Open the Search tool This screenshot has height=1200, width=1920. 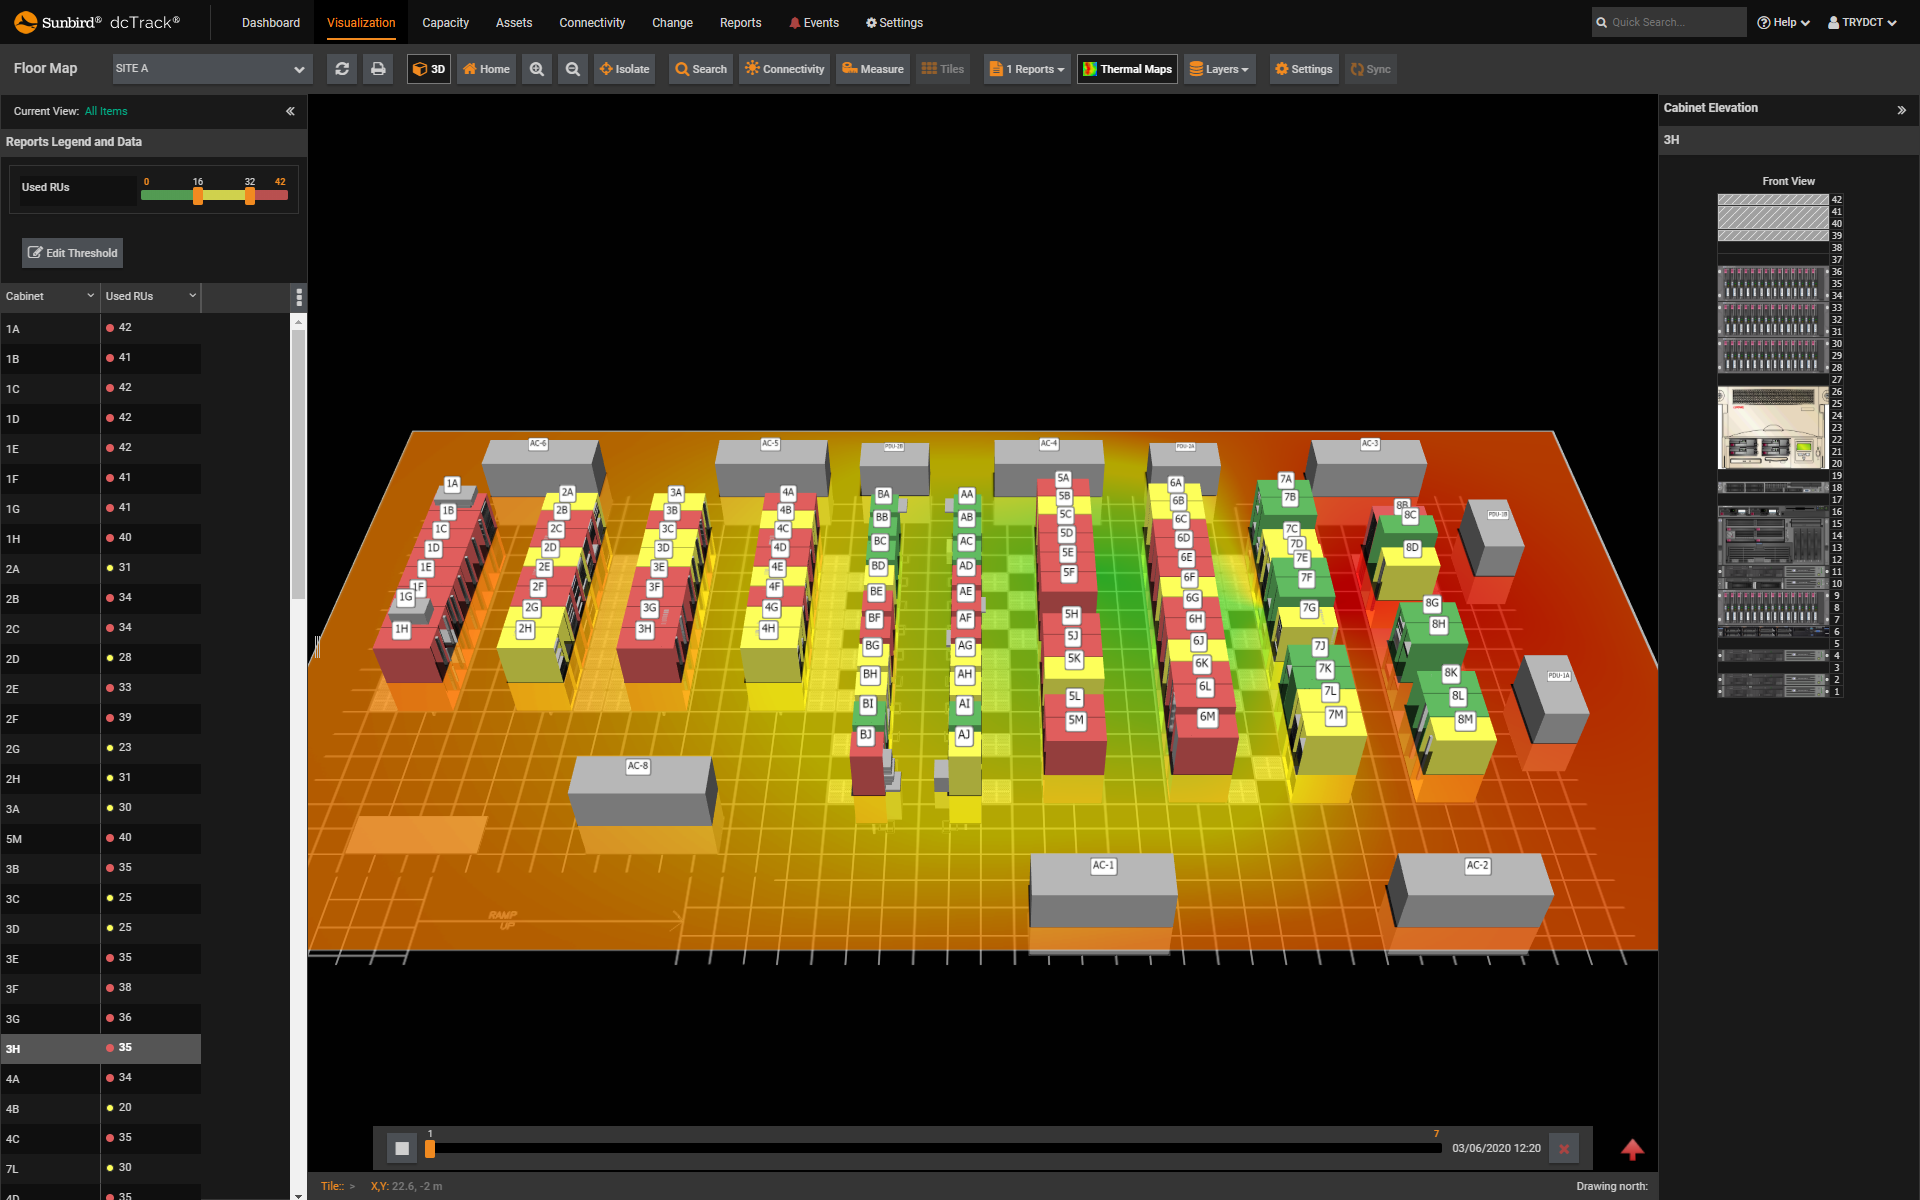[700, 69]
